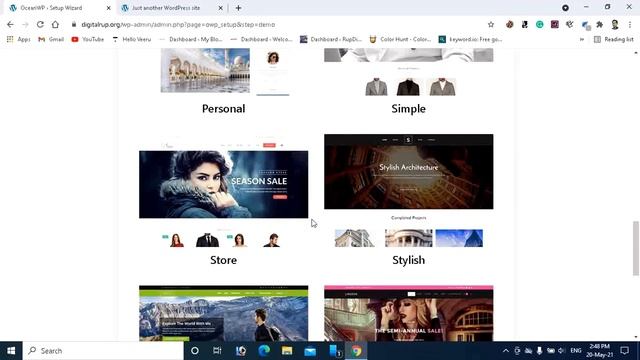The height and width of the screenshot is (360, 640).
Task: Select the OceanWP Setup Wizard tab
Action: coord(59,8)
